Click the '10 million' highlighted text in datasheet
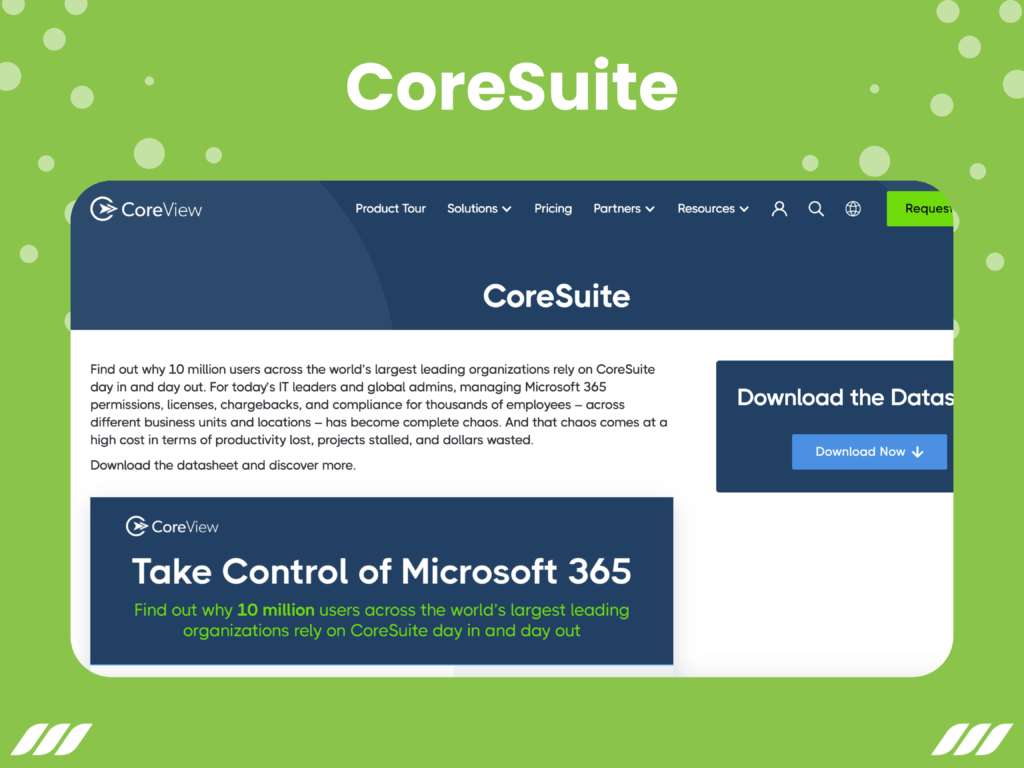1024x768 pixels. [x=276, y=610]
